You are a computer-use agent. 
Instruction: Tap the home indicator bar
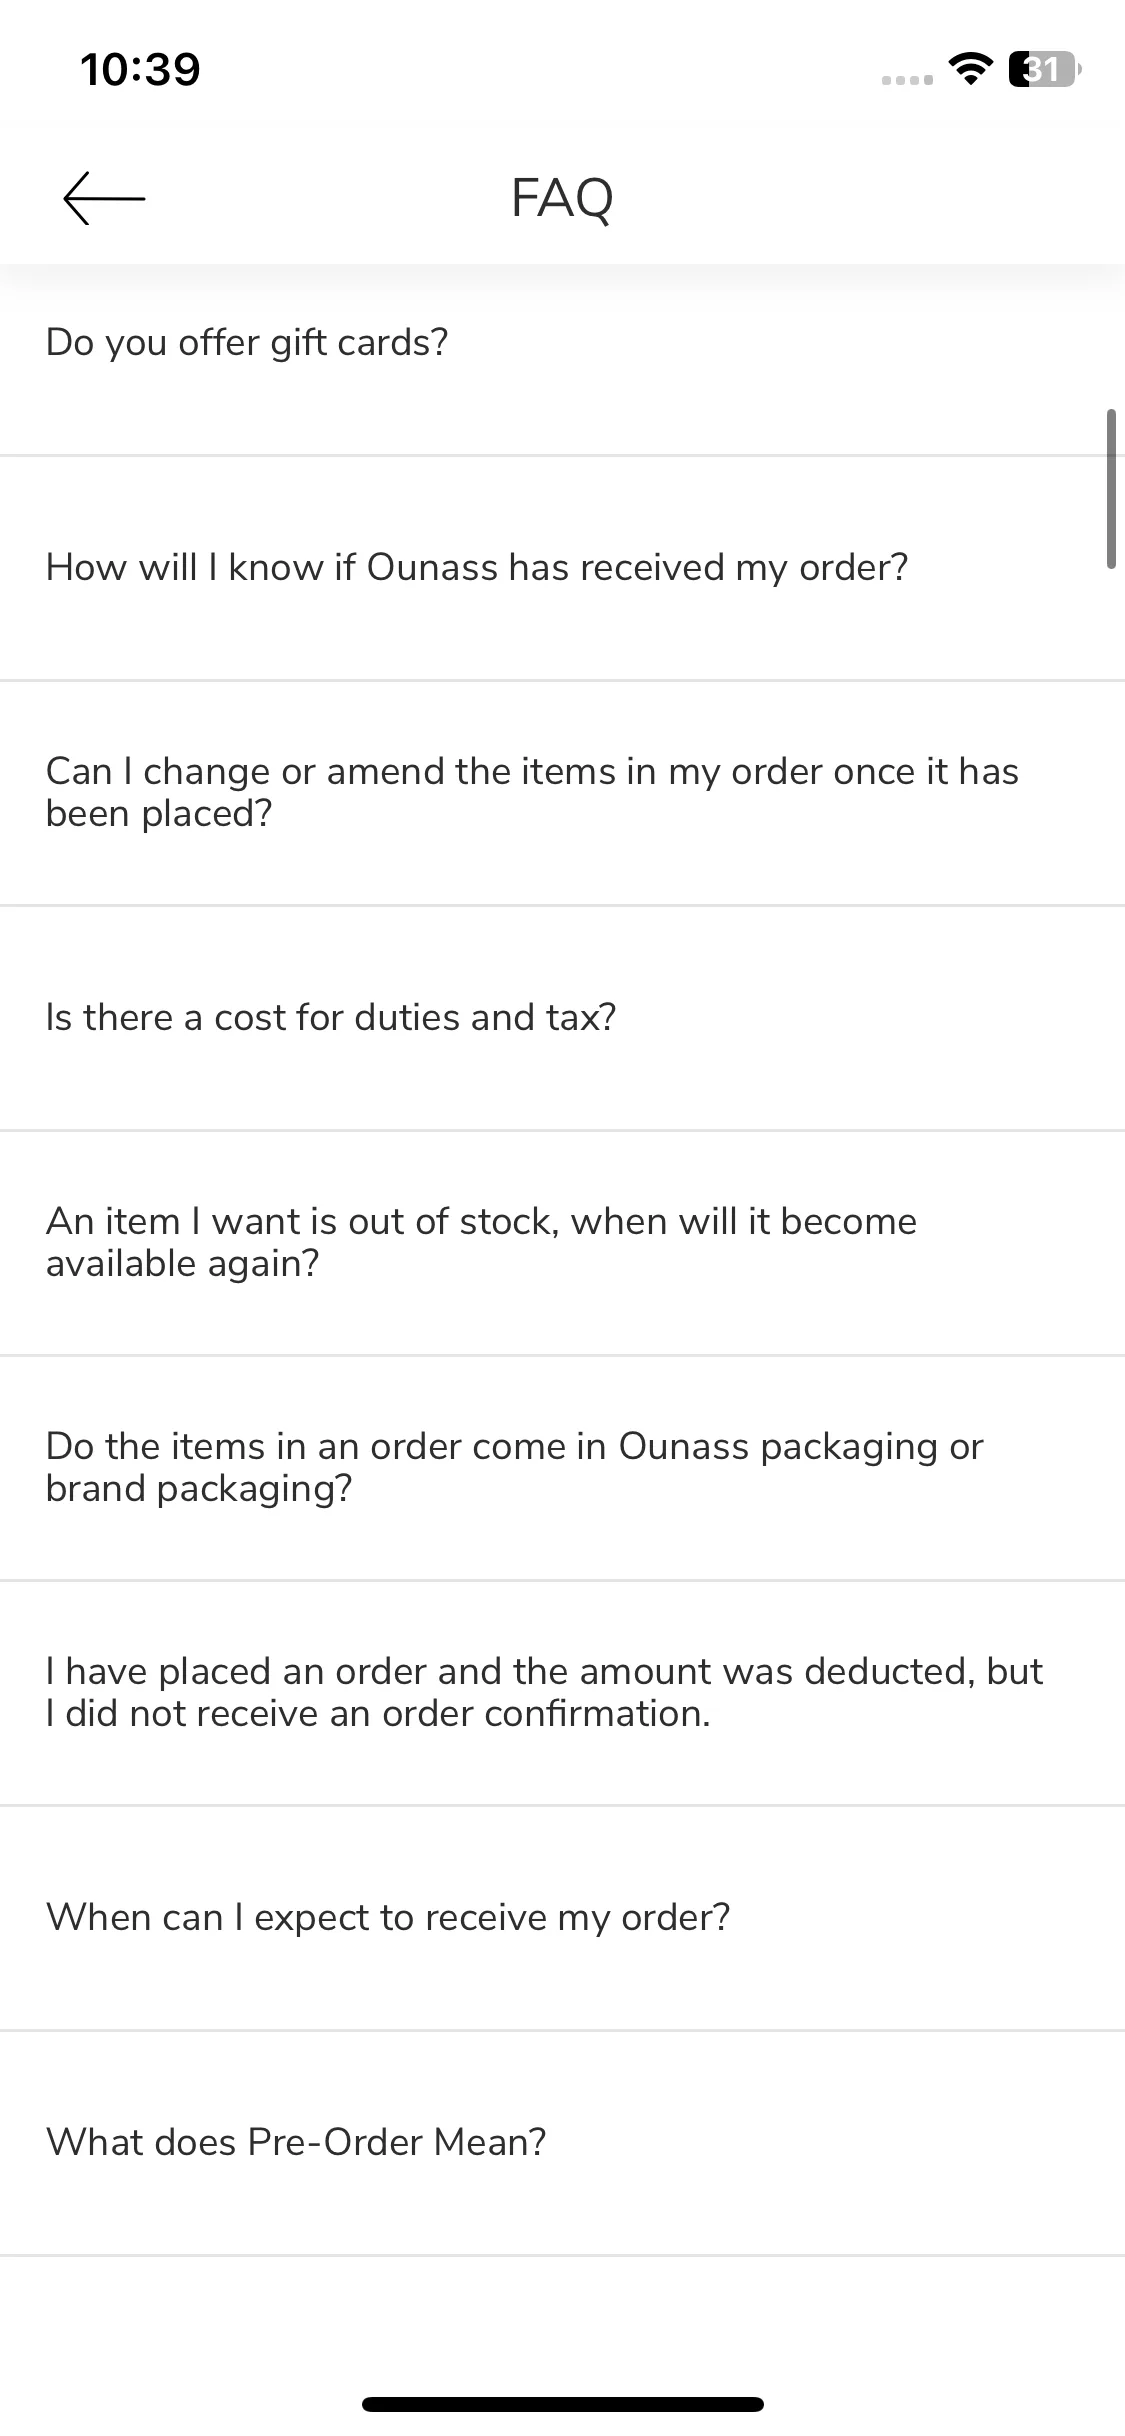(x=563, y=2404)
